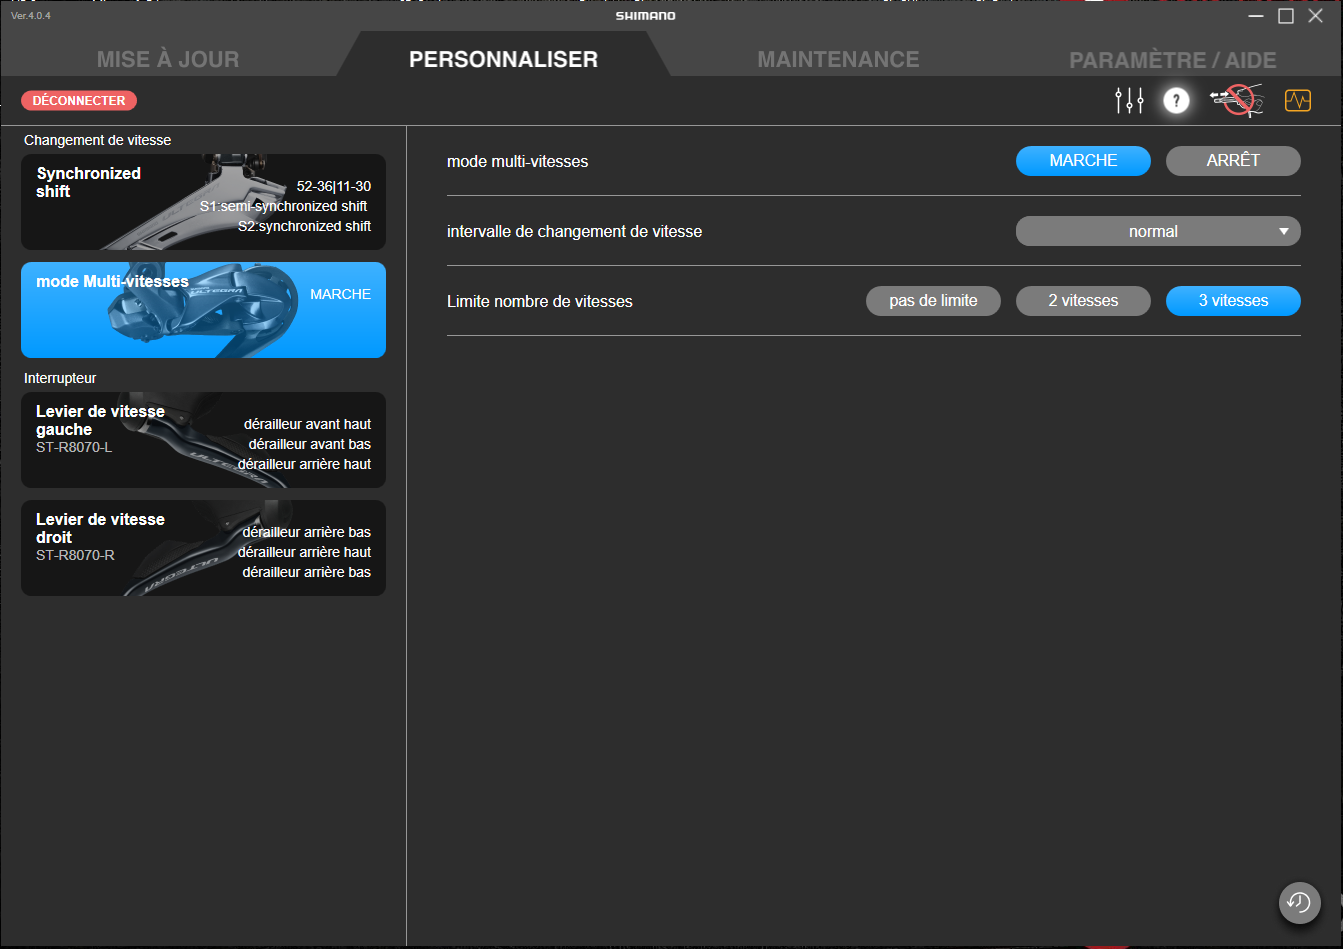
Task: Switch to the MISE À JOUR tab
Action: pos(168,59)
